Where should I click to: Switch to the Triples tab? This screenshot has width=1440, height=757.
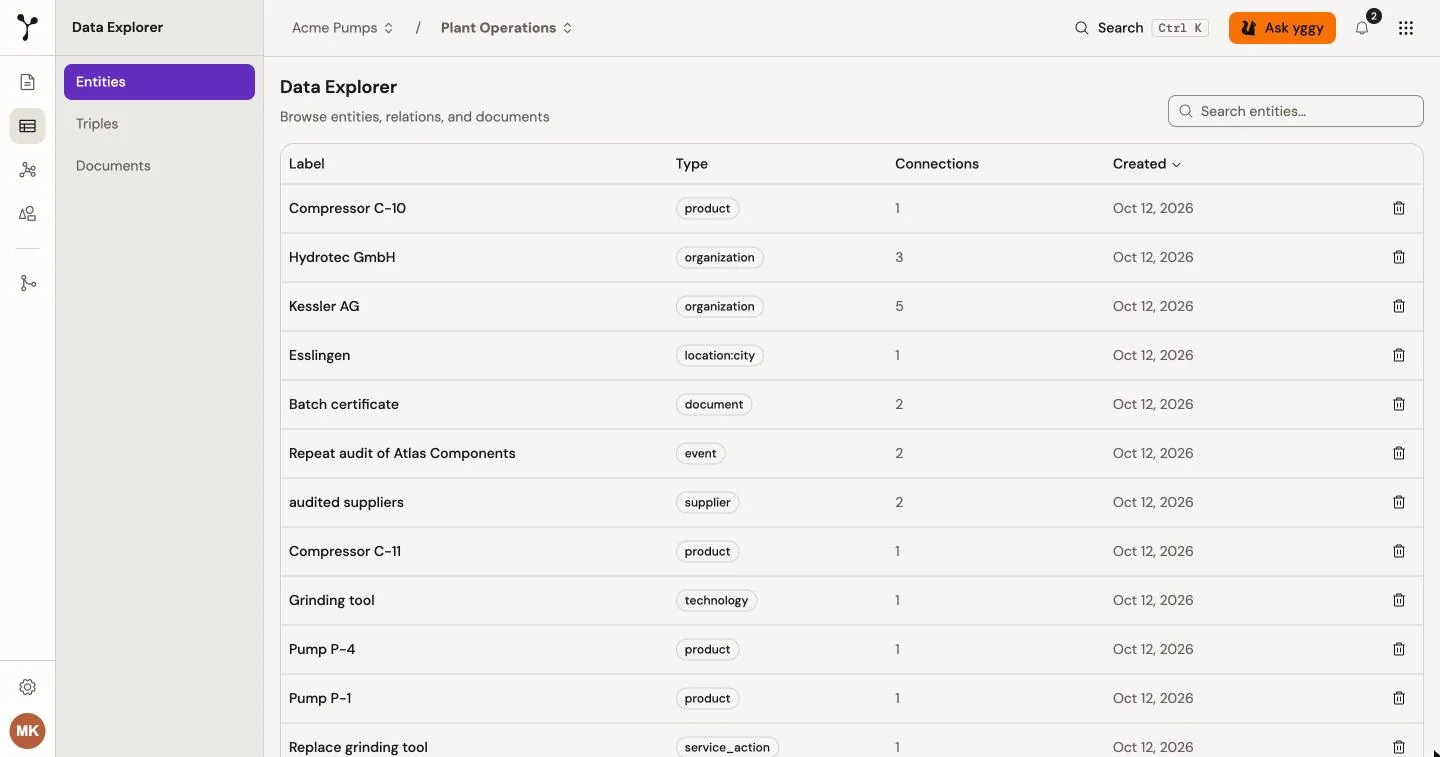point(159,124)
